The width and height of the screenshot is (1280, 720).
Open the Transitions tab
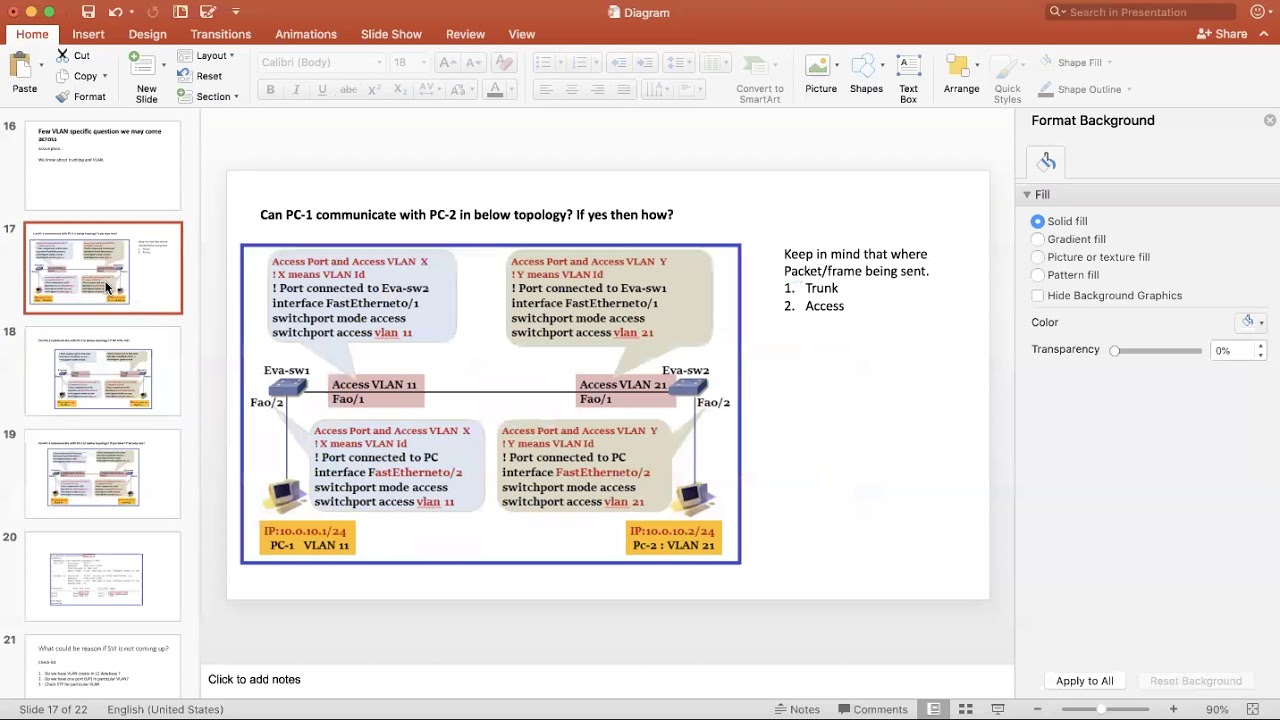(x=221, y=34)
